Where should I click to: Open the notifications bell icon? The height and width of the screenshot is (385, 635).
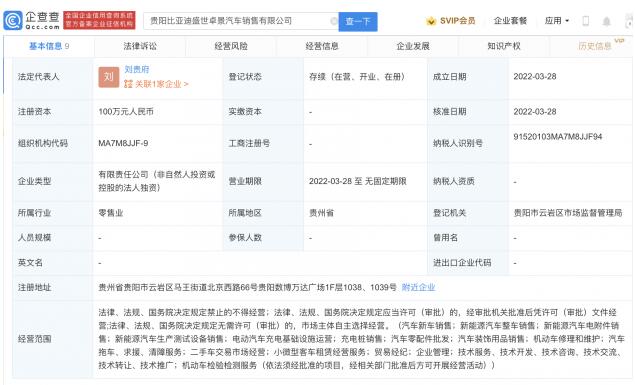pos(606,21)
